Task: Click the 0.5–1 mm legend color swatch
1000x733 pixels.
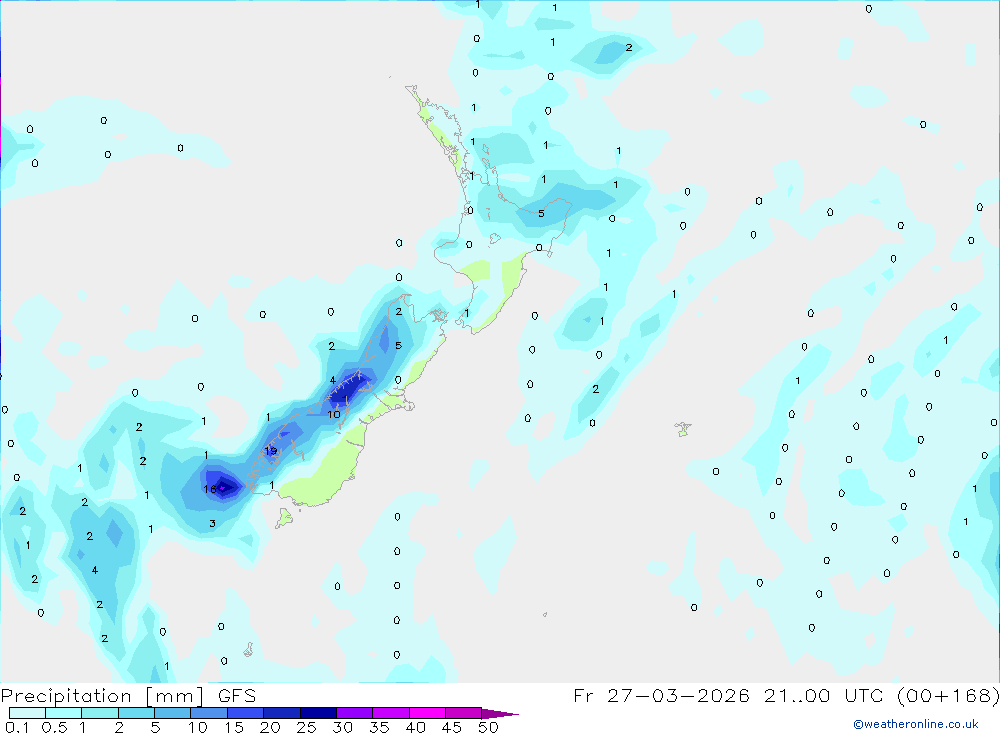Action: point(64,713)
